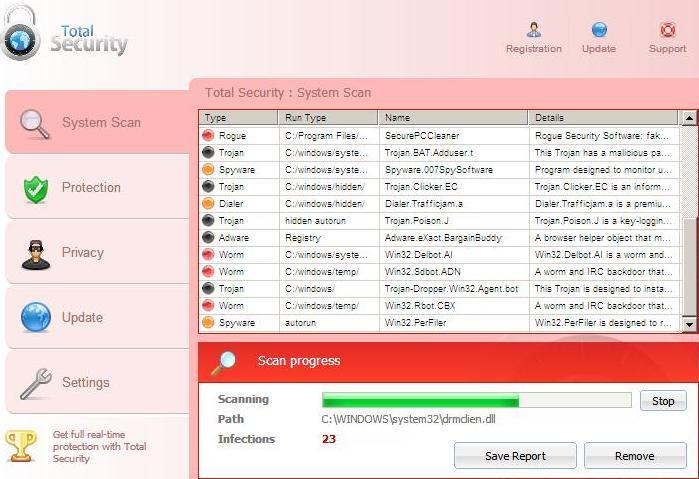Click 'Rogue Security Software: fak...' details
The height and width of the screenshot is (479, 699).
point(602,135)
